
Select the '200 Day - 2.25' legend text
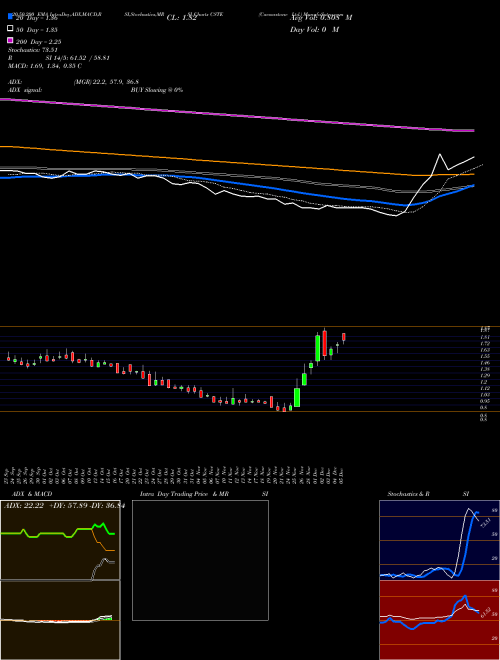click(x=39, y=42)
